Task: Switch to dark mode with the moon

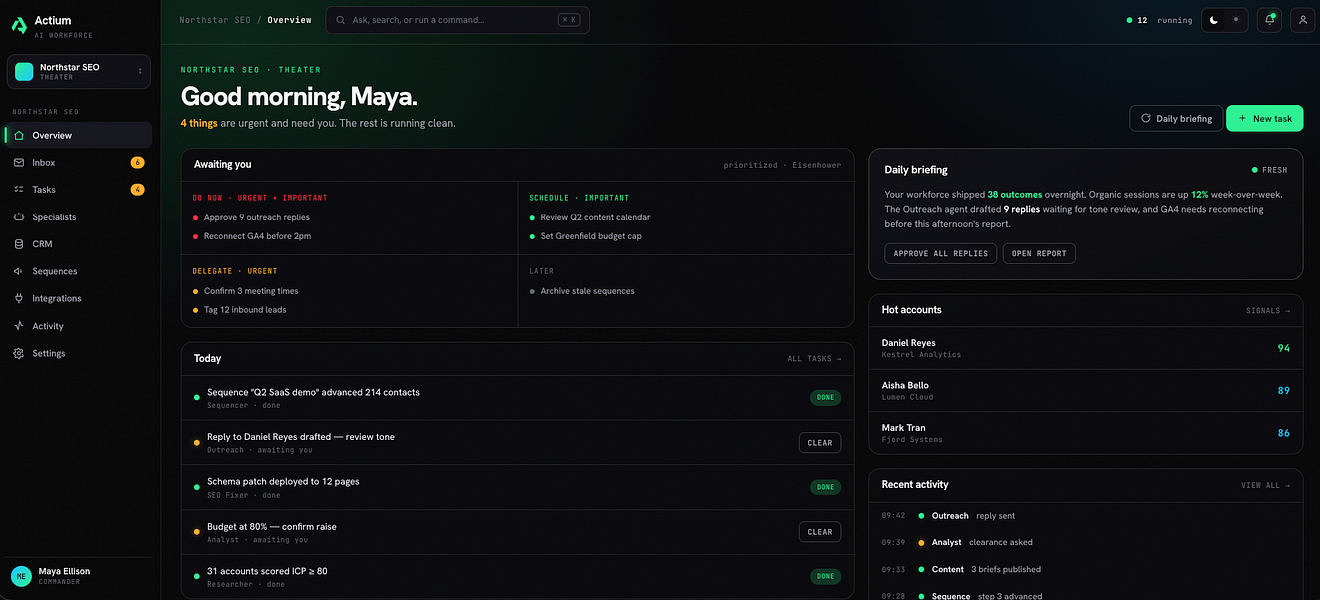Action: click(x=1214, y=20)
